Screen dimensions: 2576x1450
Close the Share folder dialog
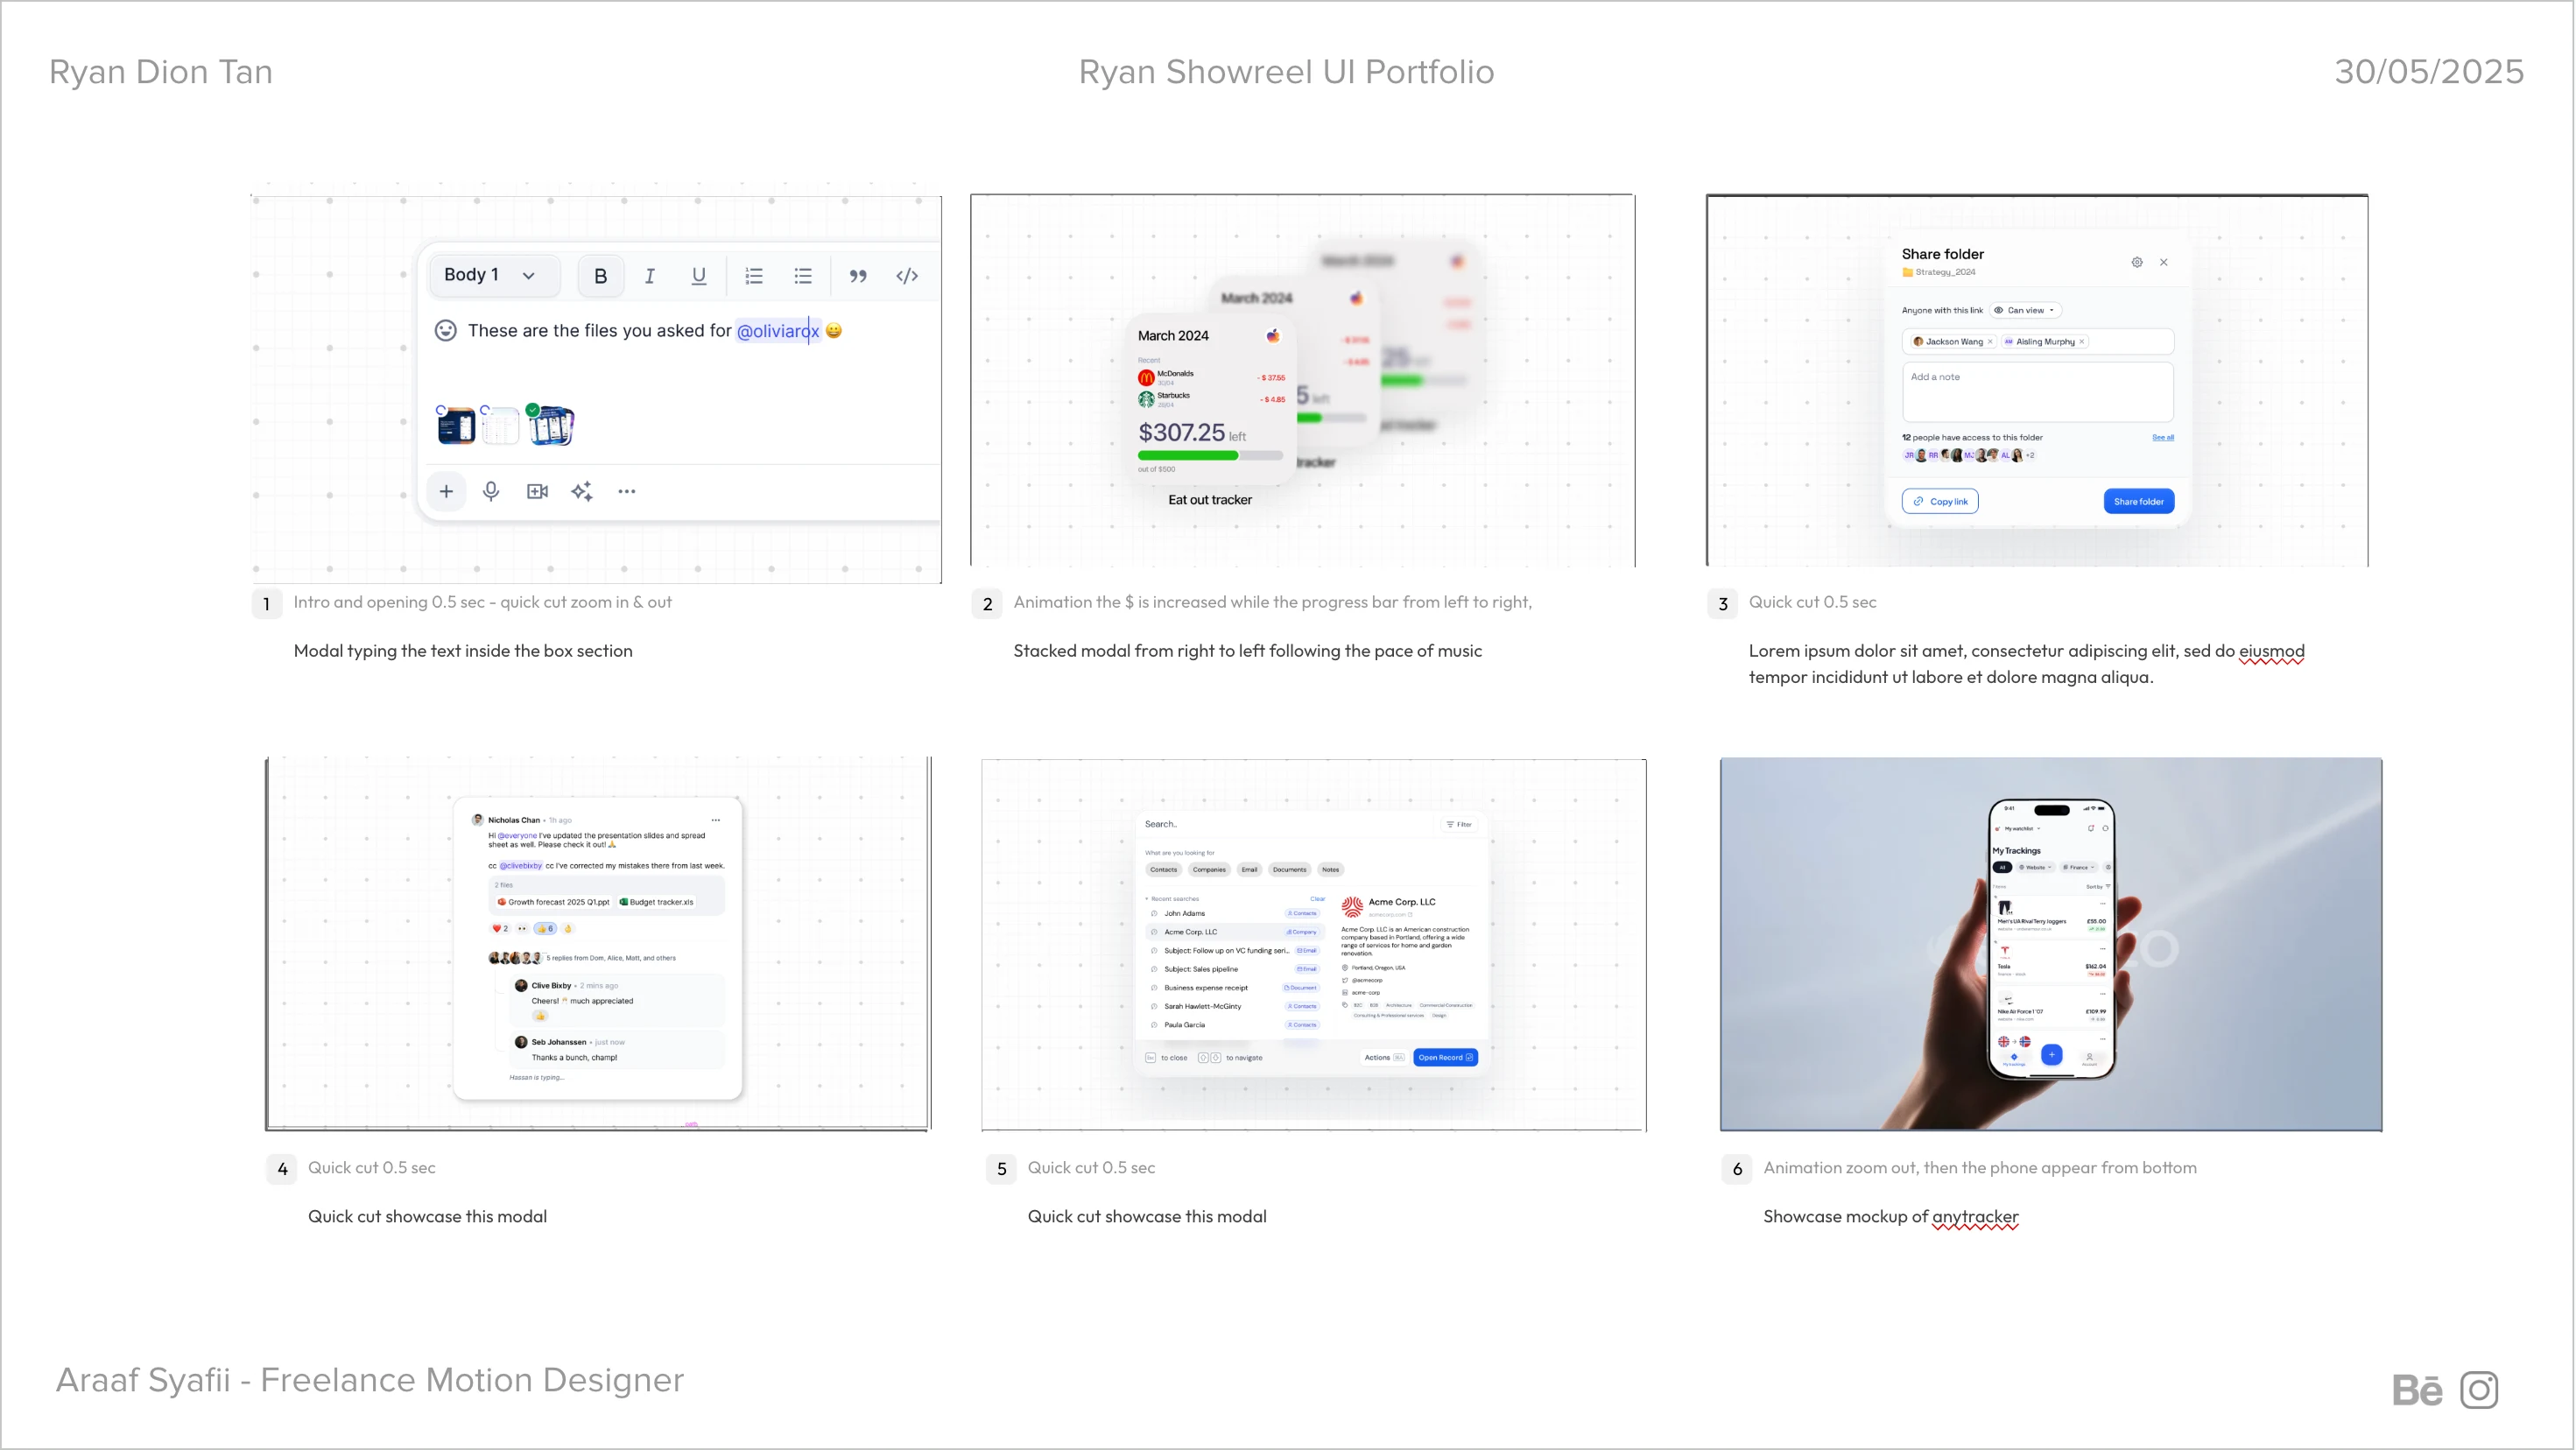pos(2164,262)
